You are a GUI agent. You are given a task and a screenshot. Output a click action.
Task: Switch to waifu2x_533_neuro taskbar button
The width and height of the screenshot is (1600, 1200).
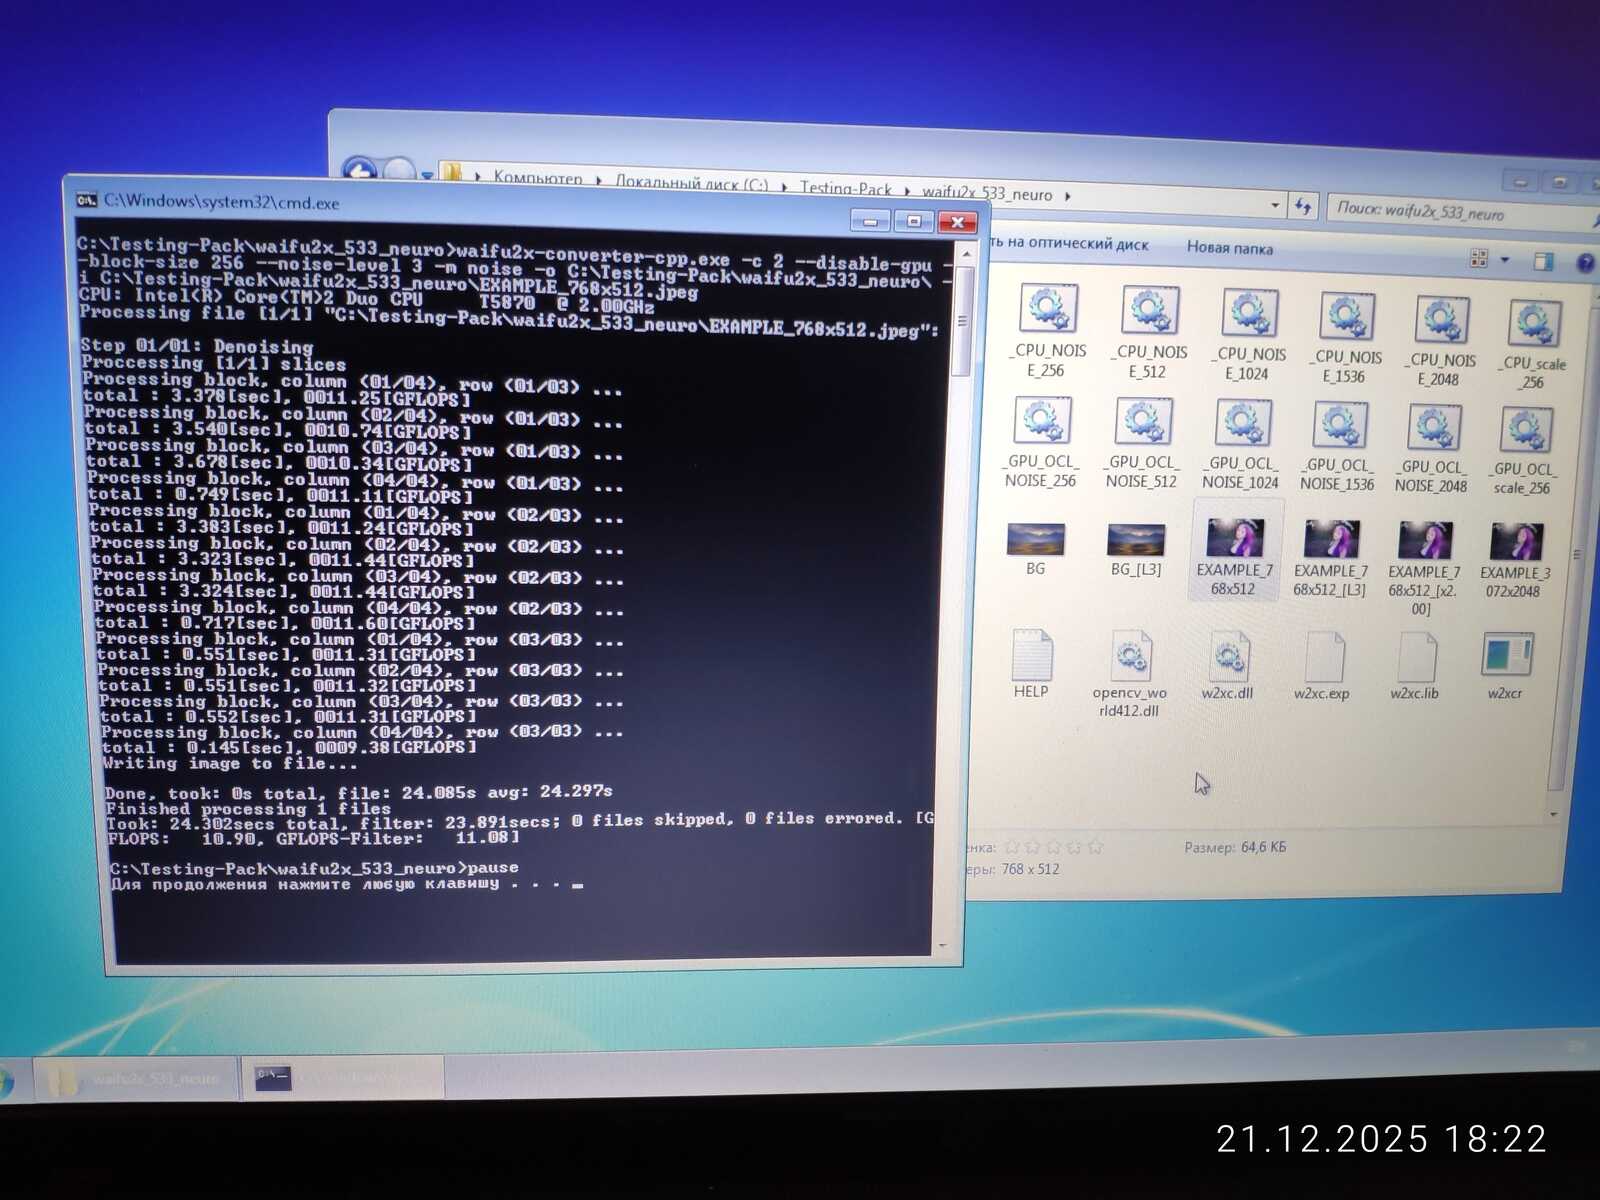tap(135, 1079)
